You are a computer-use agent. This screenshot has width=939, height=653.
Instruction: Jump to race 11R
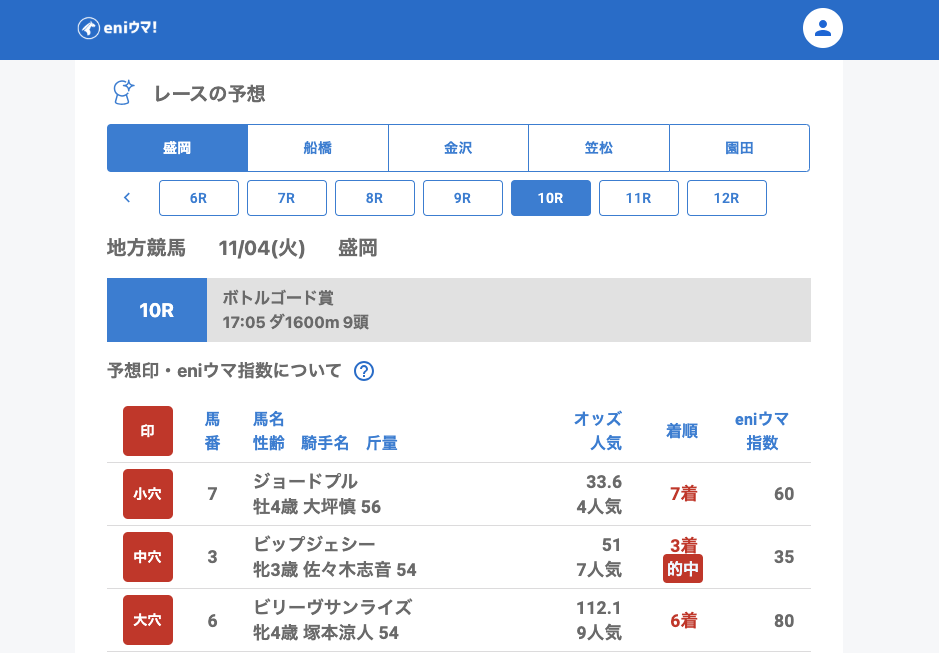639,198
